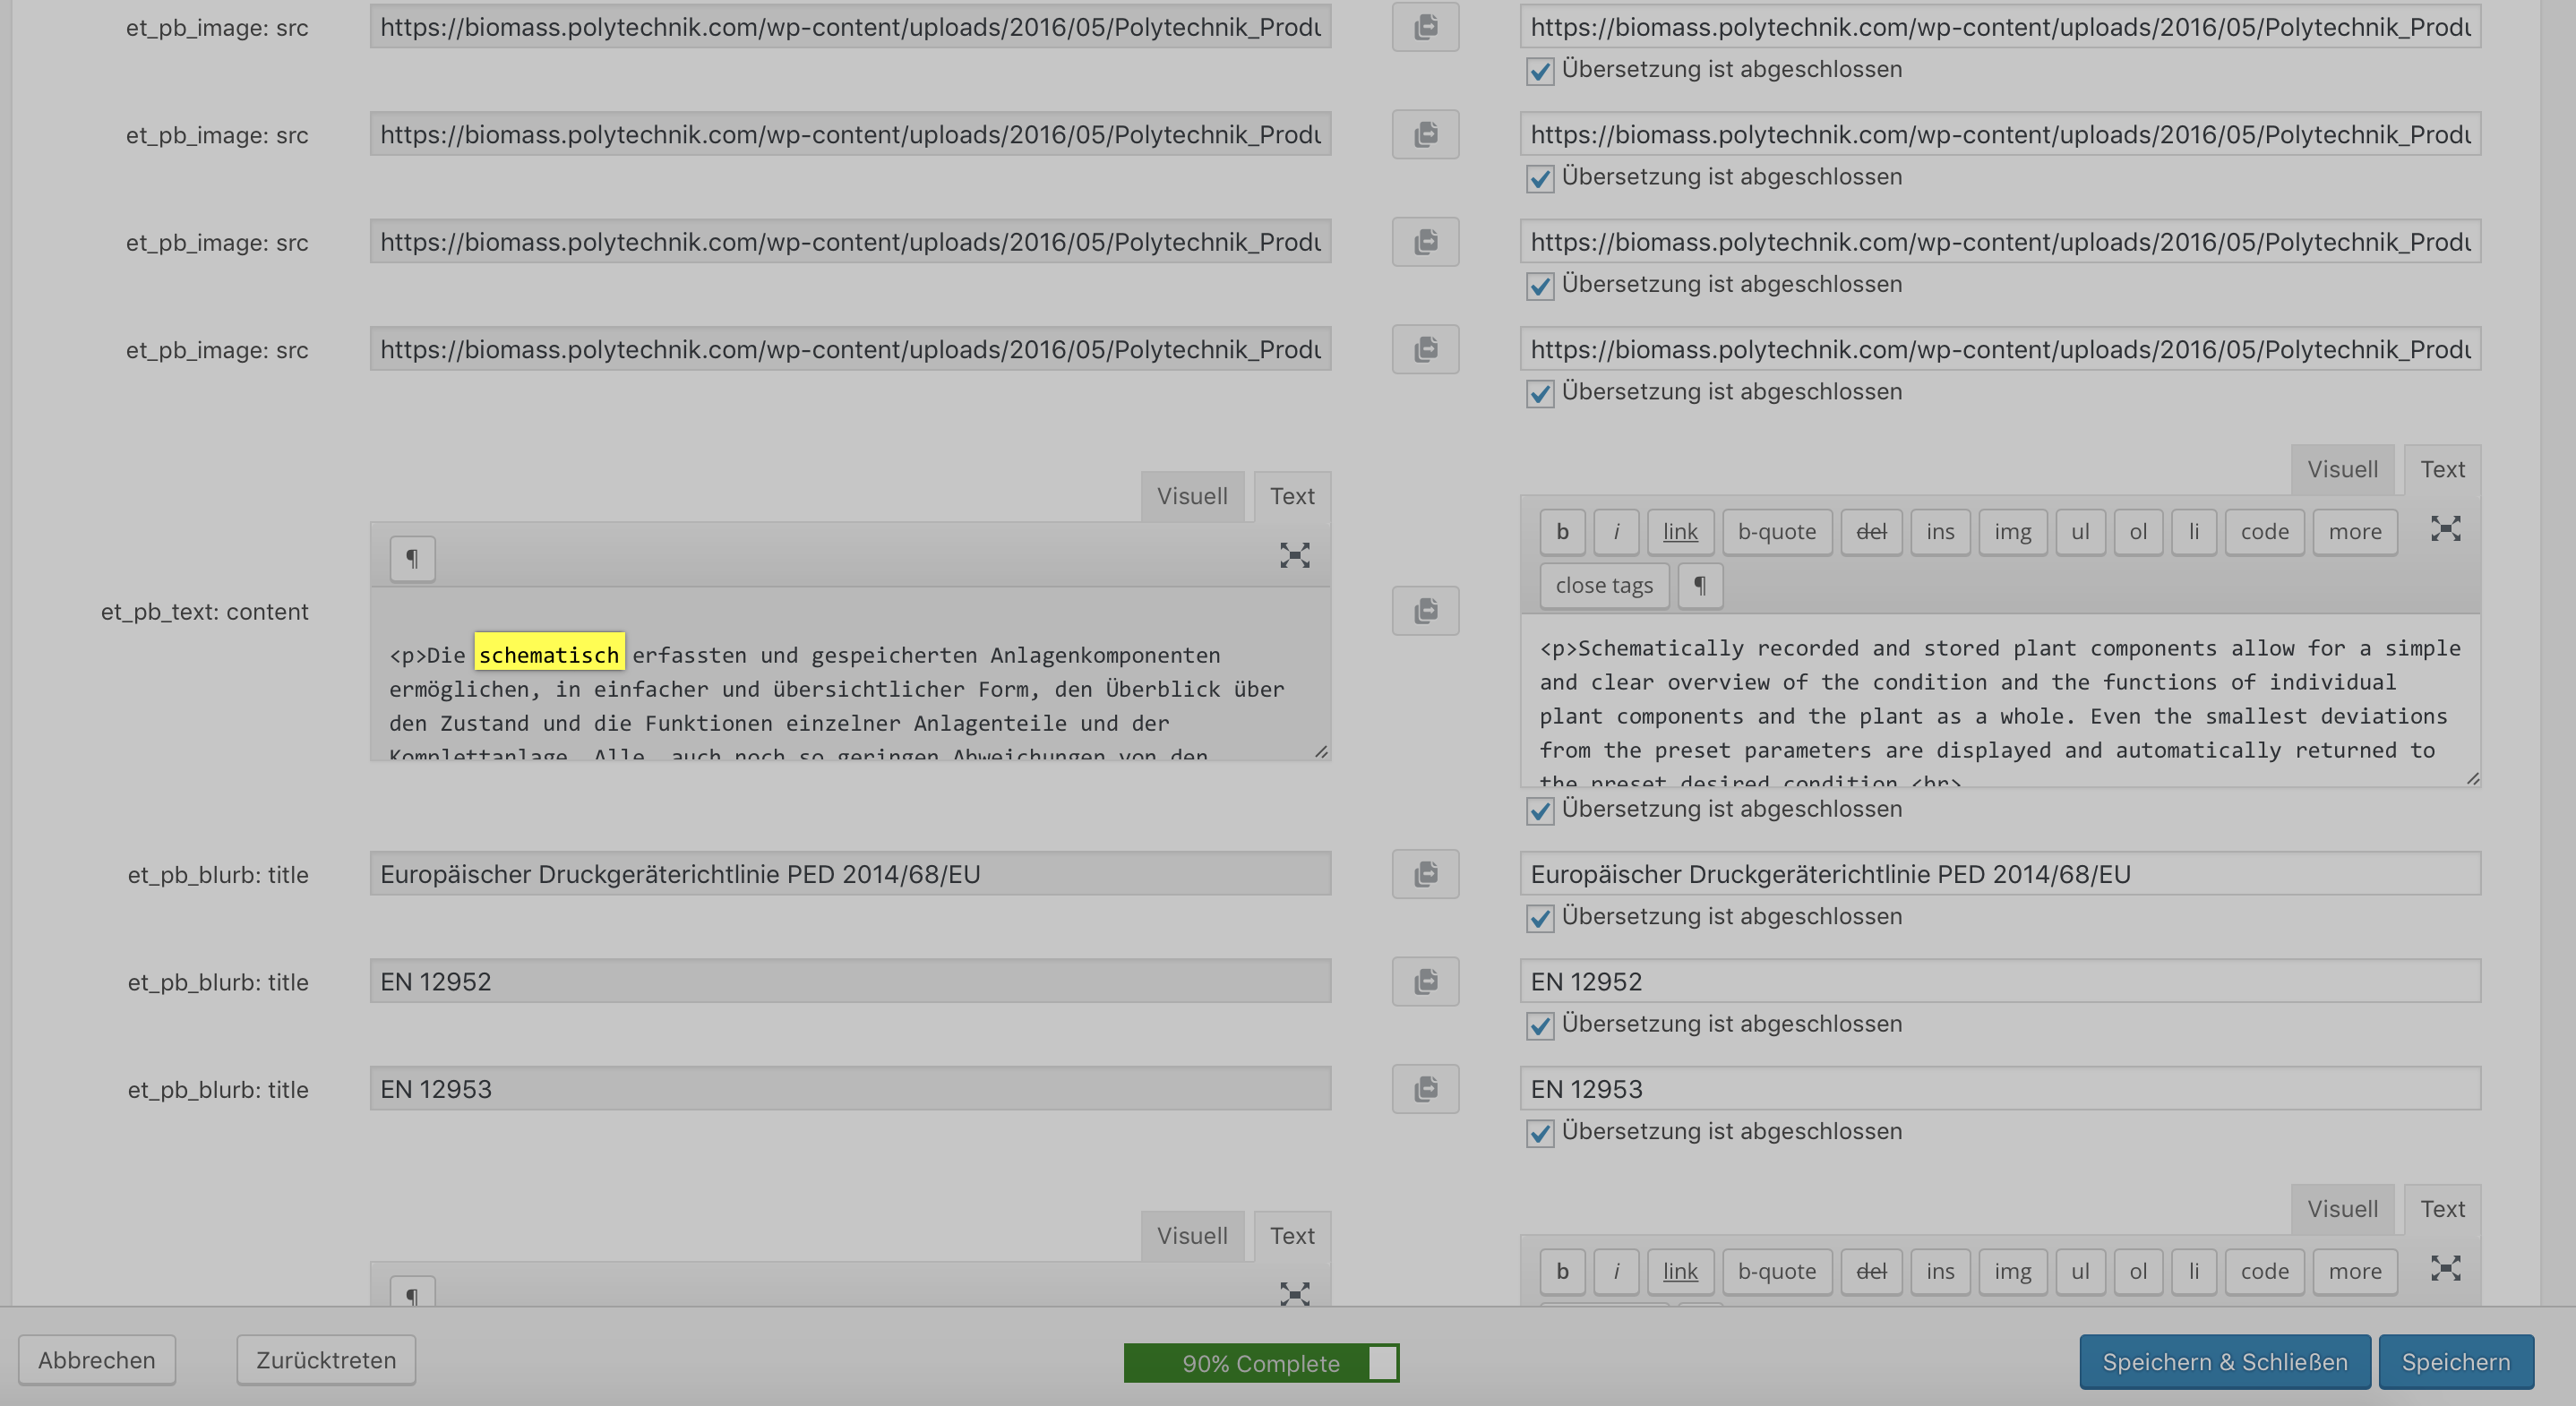Copy original for second et_pb_image src row
Screen dimensions: 2576x1406
tap(1425, 134)
